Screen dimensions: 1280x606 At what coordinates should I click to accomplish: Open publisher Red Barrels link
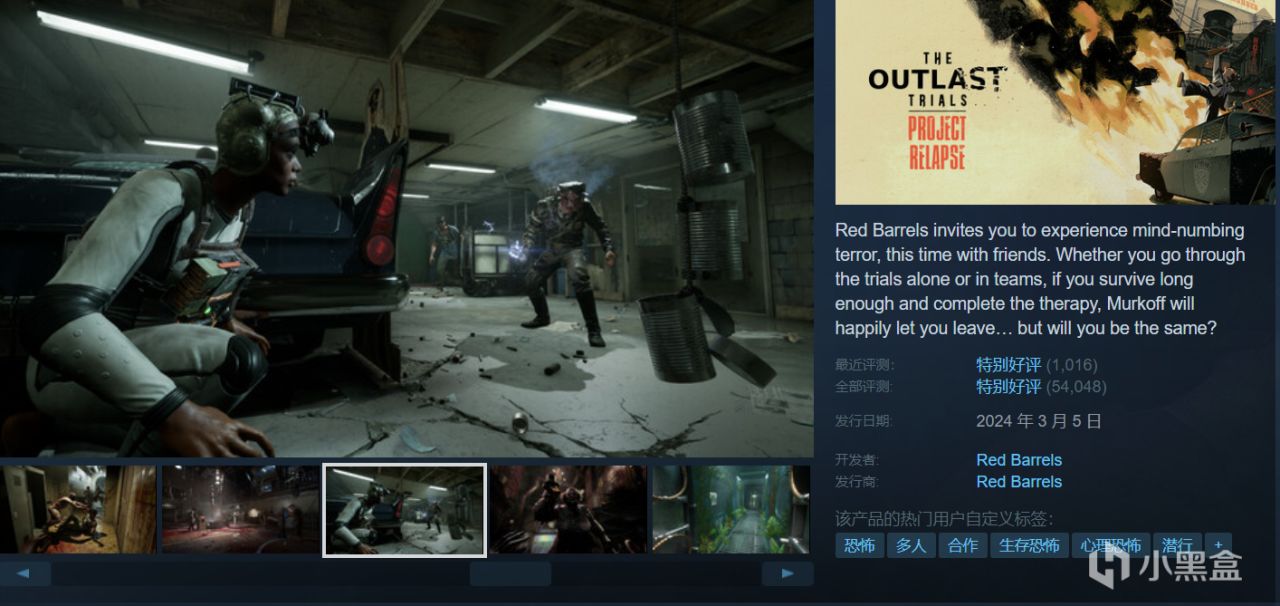1019,482
